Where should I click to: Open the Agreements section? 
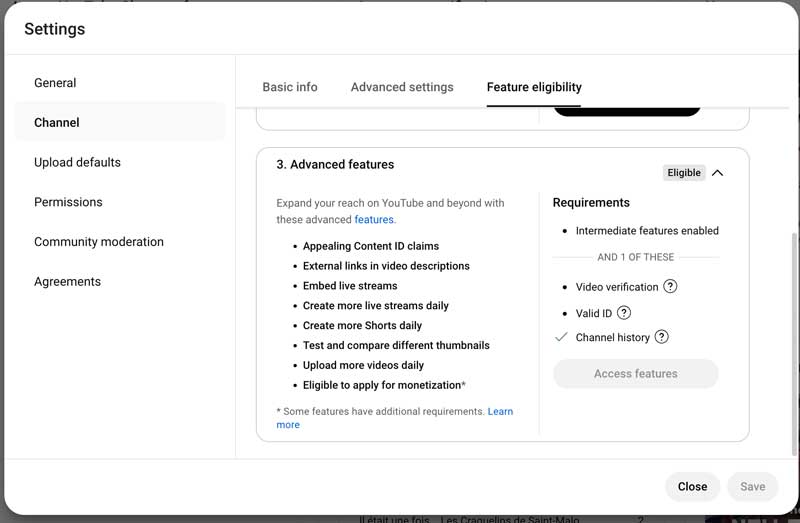pyautogui.click(x=67, y=282)
